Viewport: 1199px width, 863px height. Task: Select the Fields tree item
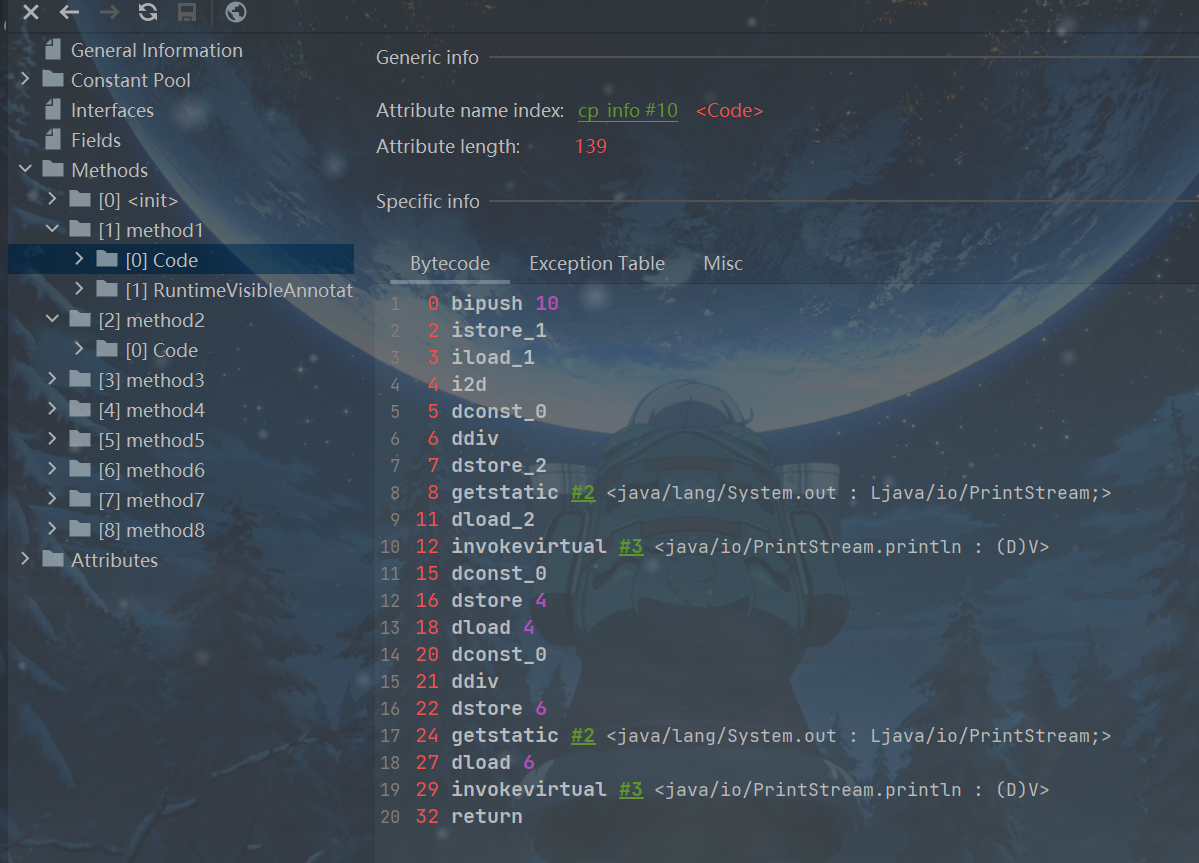click(95, 140)
